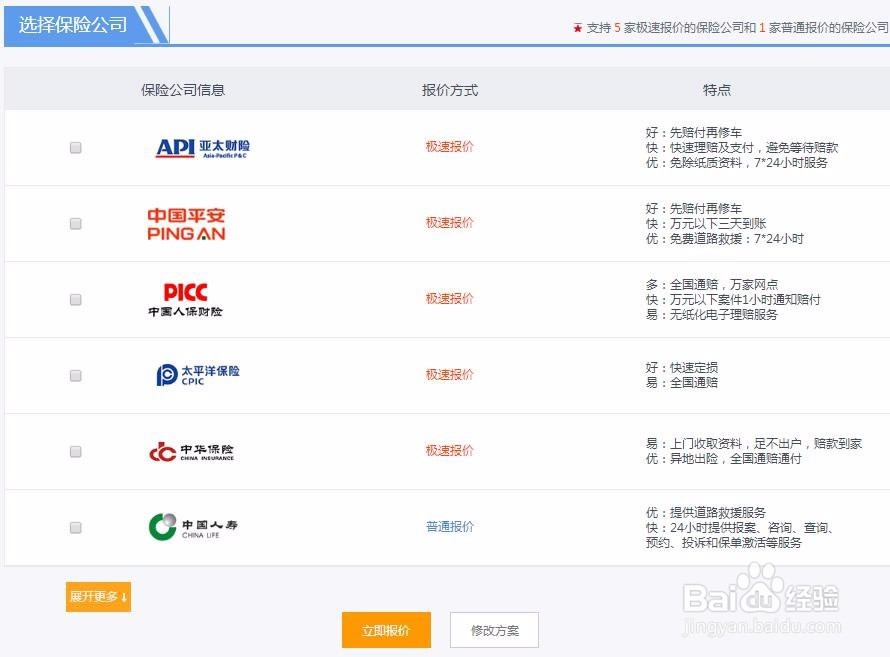Toggle the 中华保险 checkbox
Image resolution: width=890 pixels, height=657 pixels.
(75, 452)
